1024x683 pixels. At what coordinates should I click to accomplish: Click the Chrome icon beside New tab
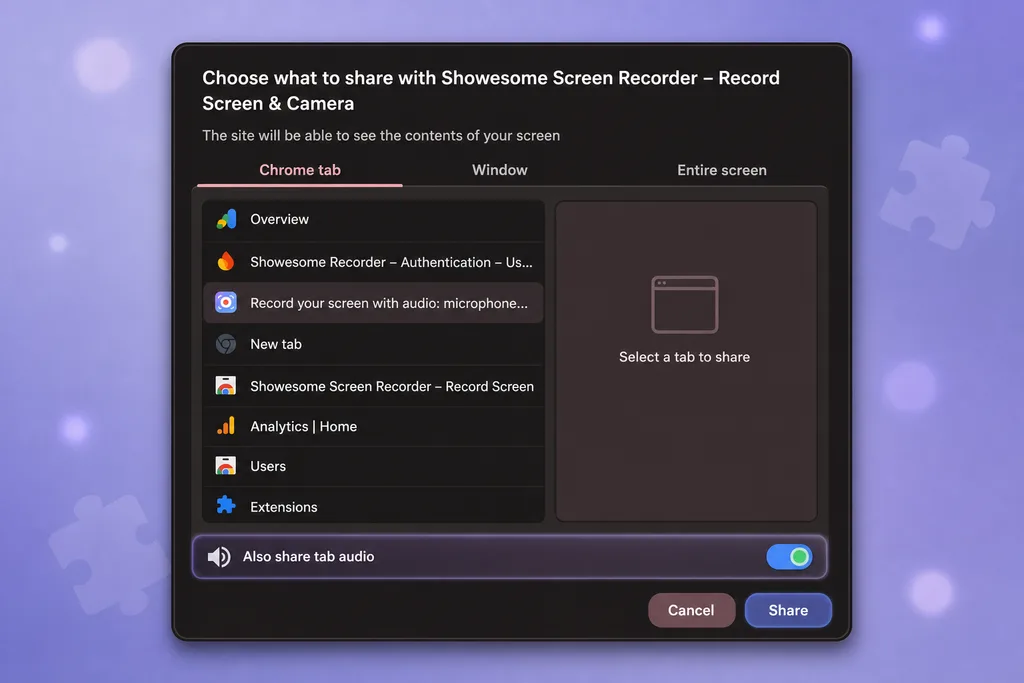coord(226,344)
